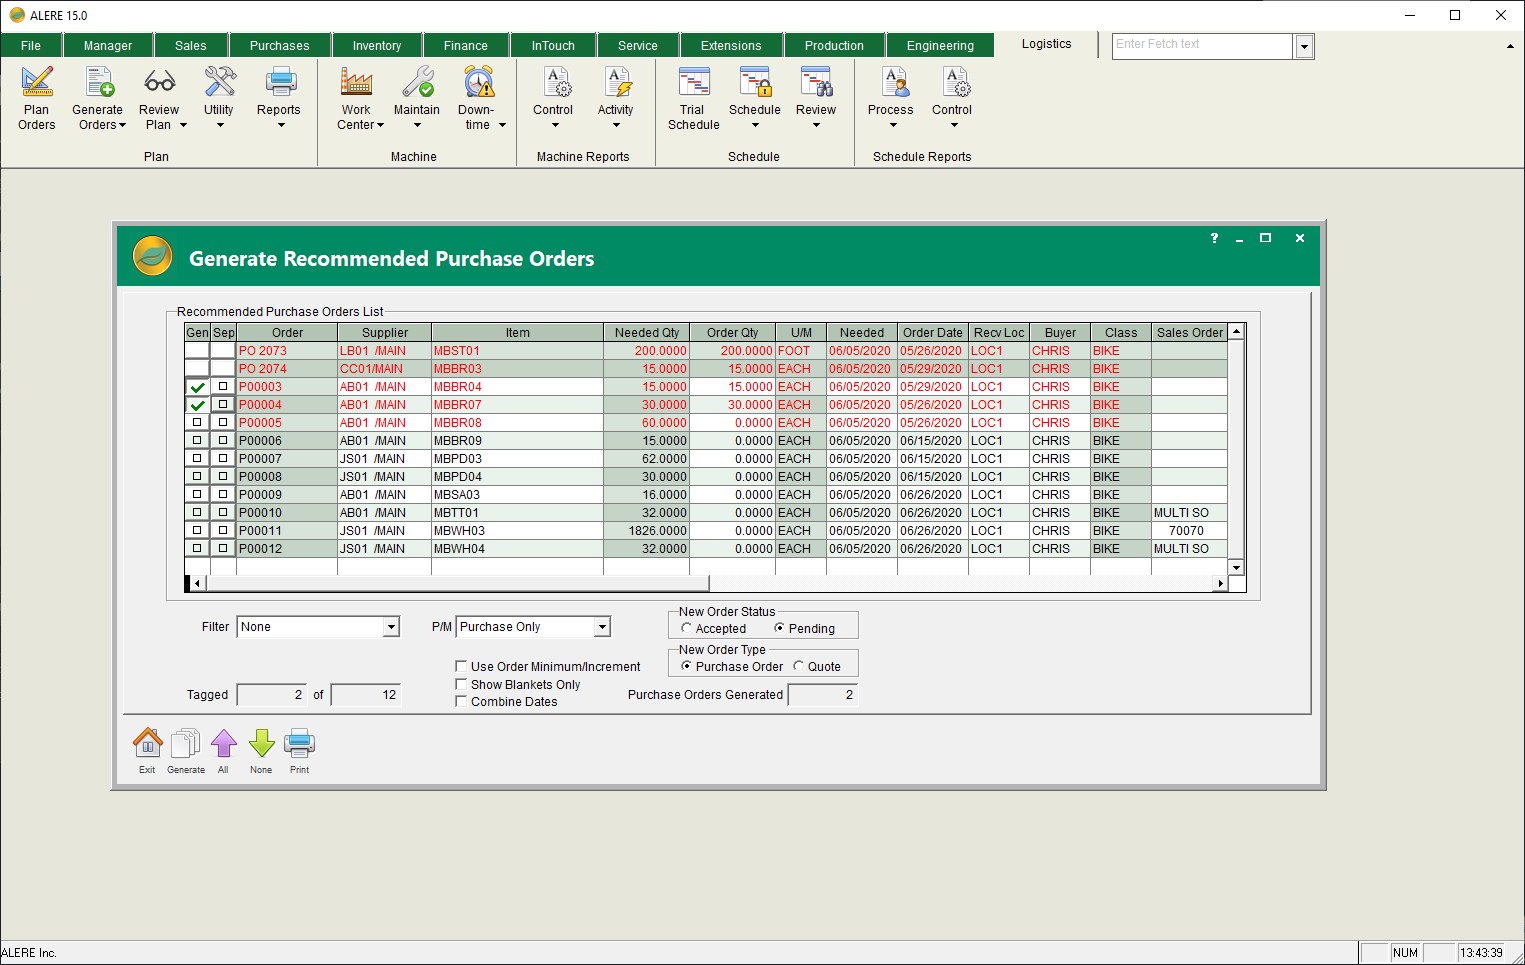The width and height of the screenshot is (1525, 965).
Task: Expand the Filter dropdown
Action: click(391, 627)
